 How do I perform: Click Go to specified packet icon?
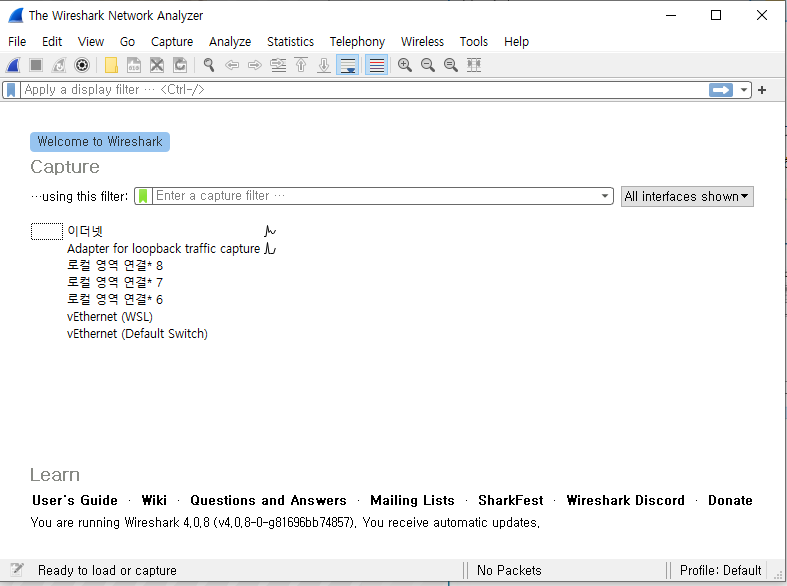[x=278, y=65]
